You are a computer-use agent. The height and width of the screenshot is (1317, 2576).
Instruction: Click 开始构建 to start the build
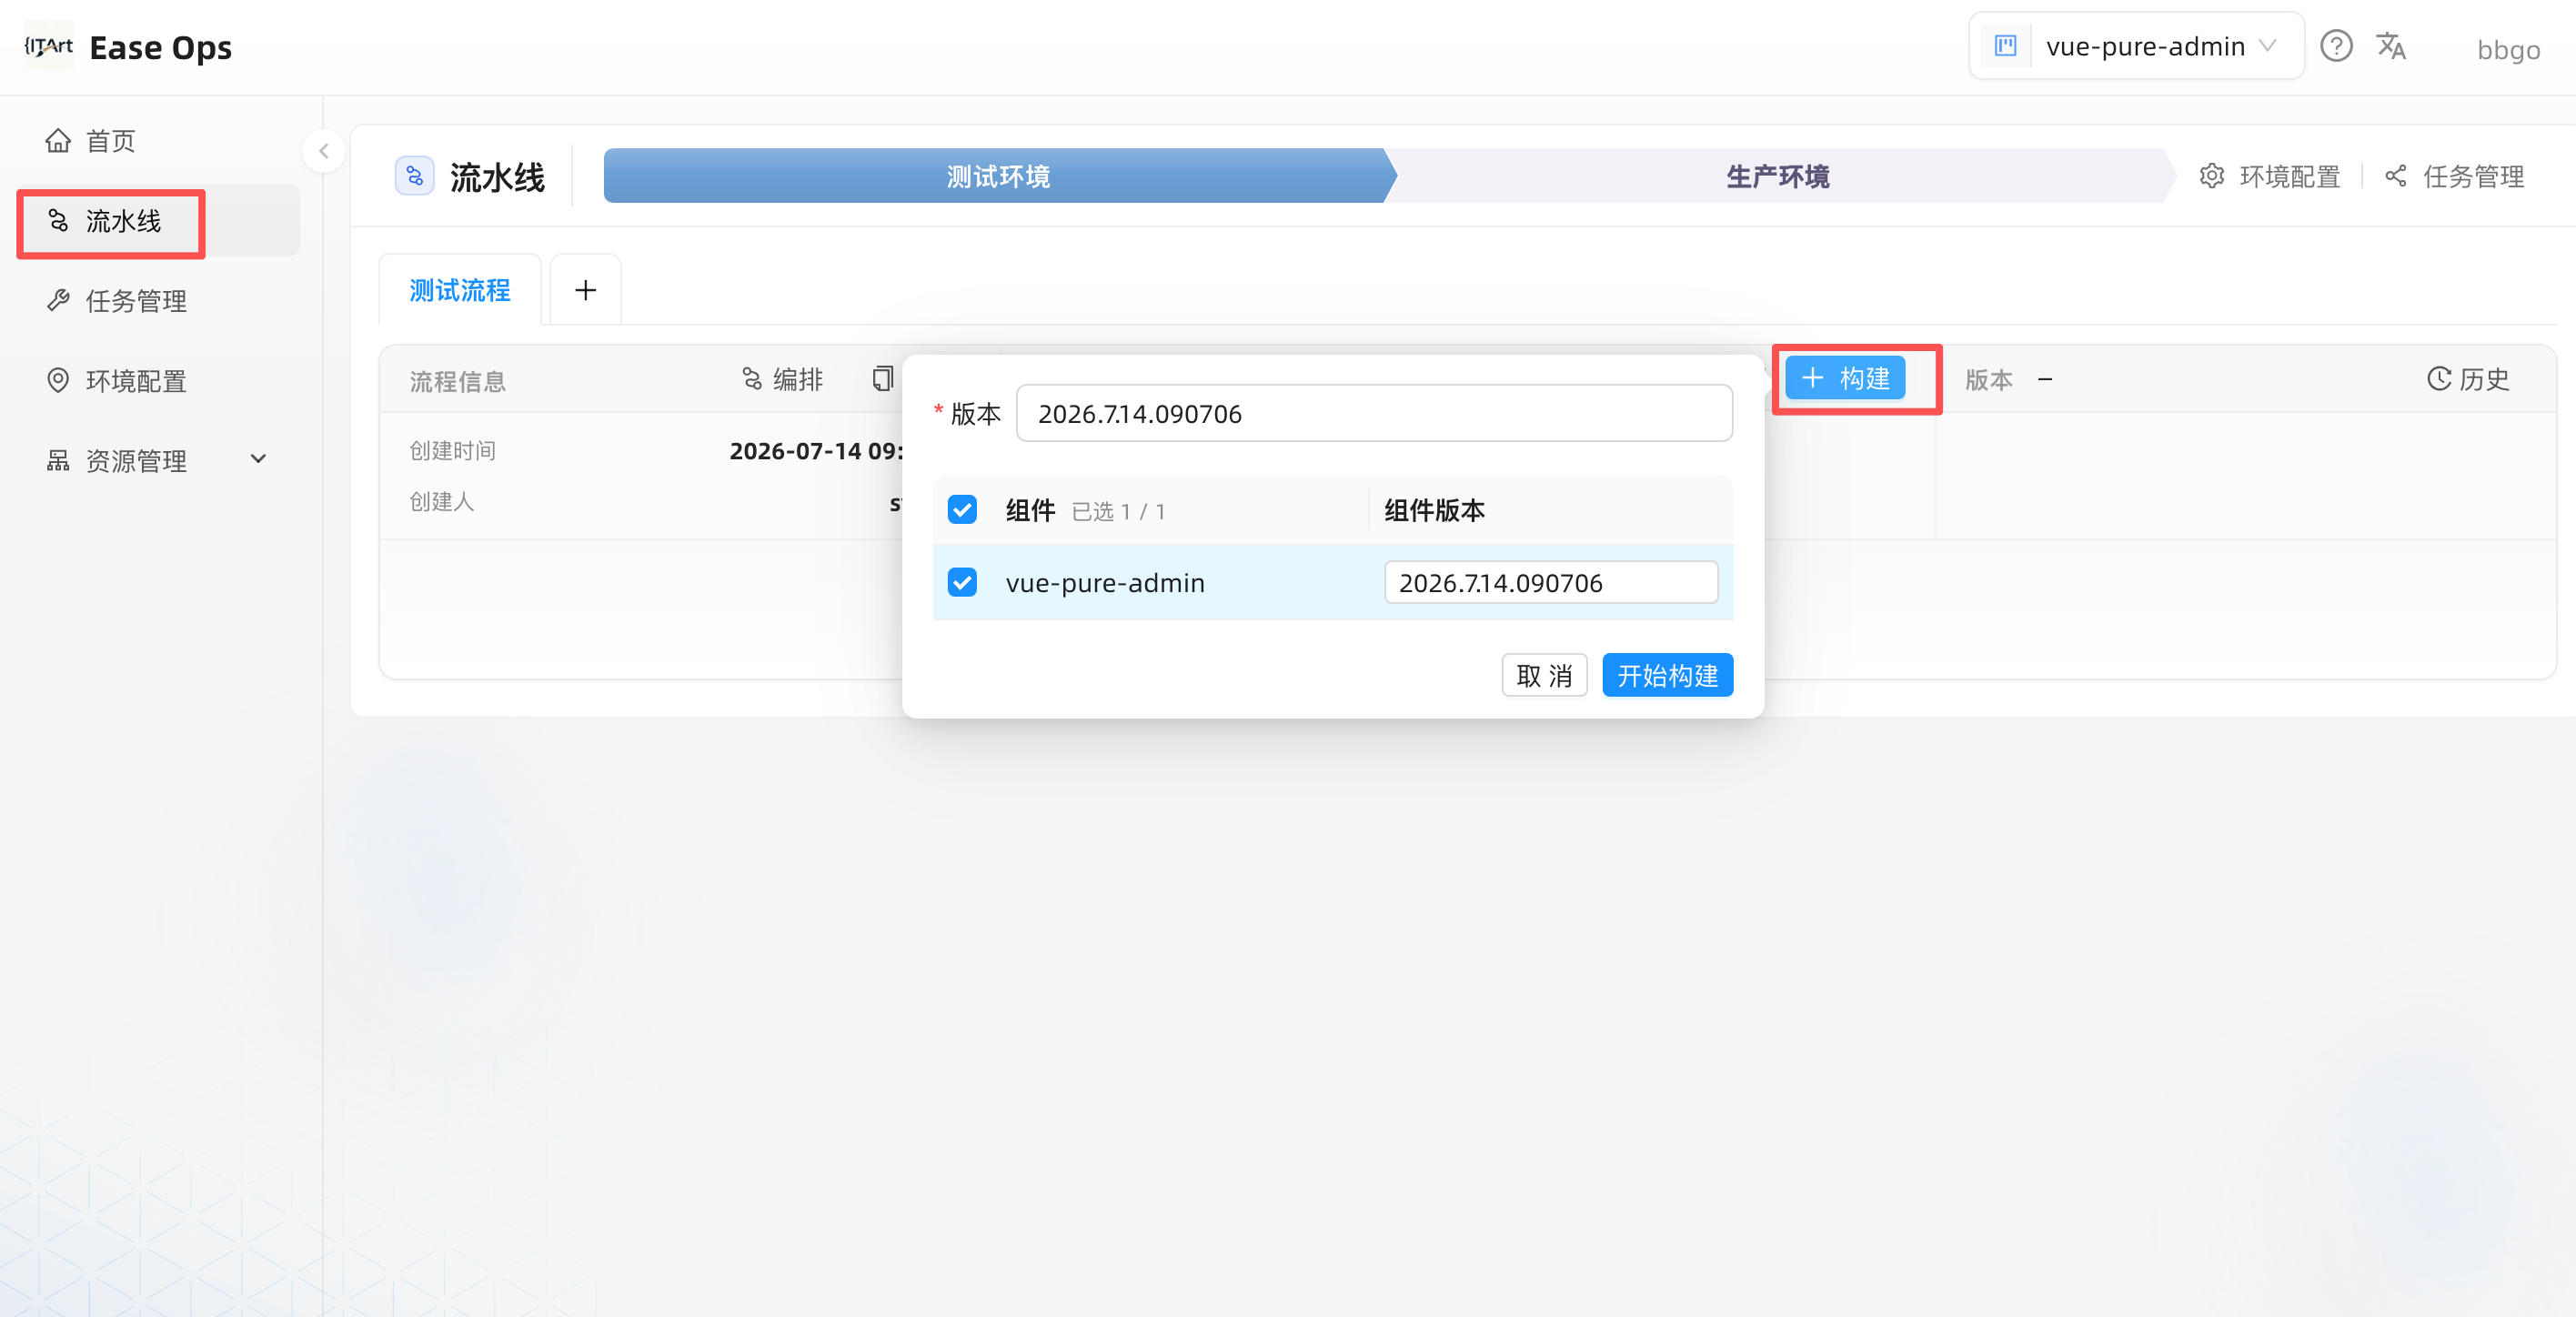(1667, 675)
